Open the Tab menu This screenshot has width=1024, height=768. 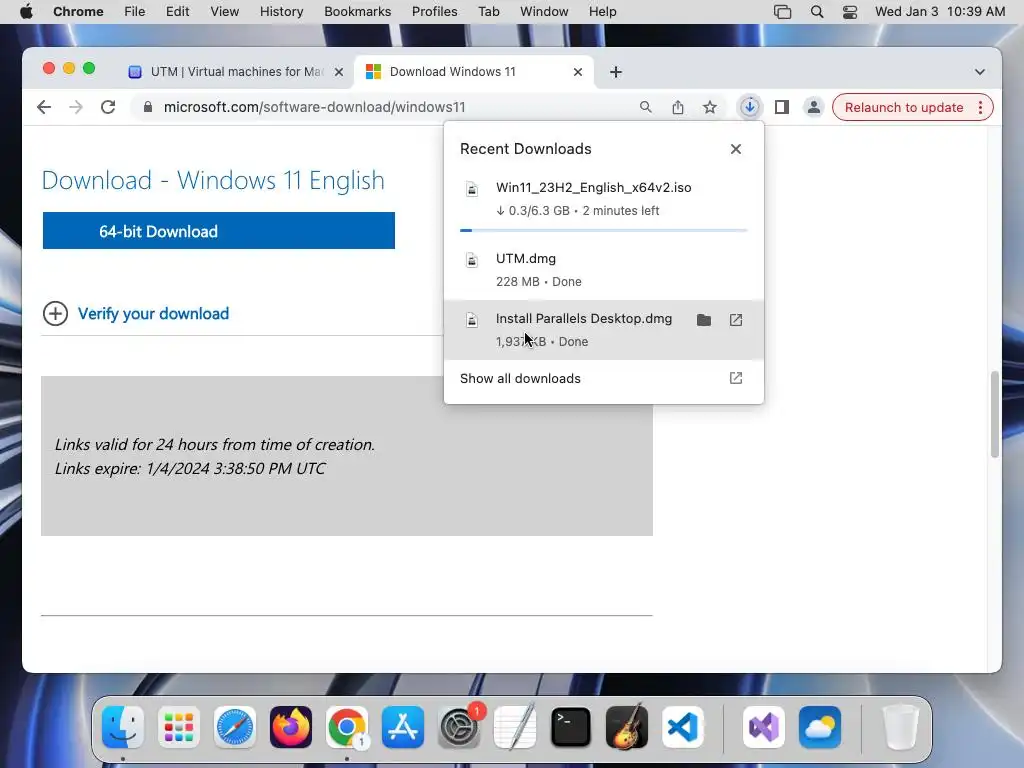pos(488,12)
